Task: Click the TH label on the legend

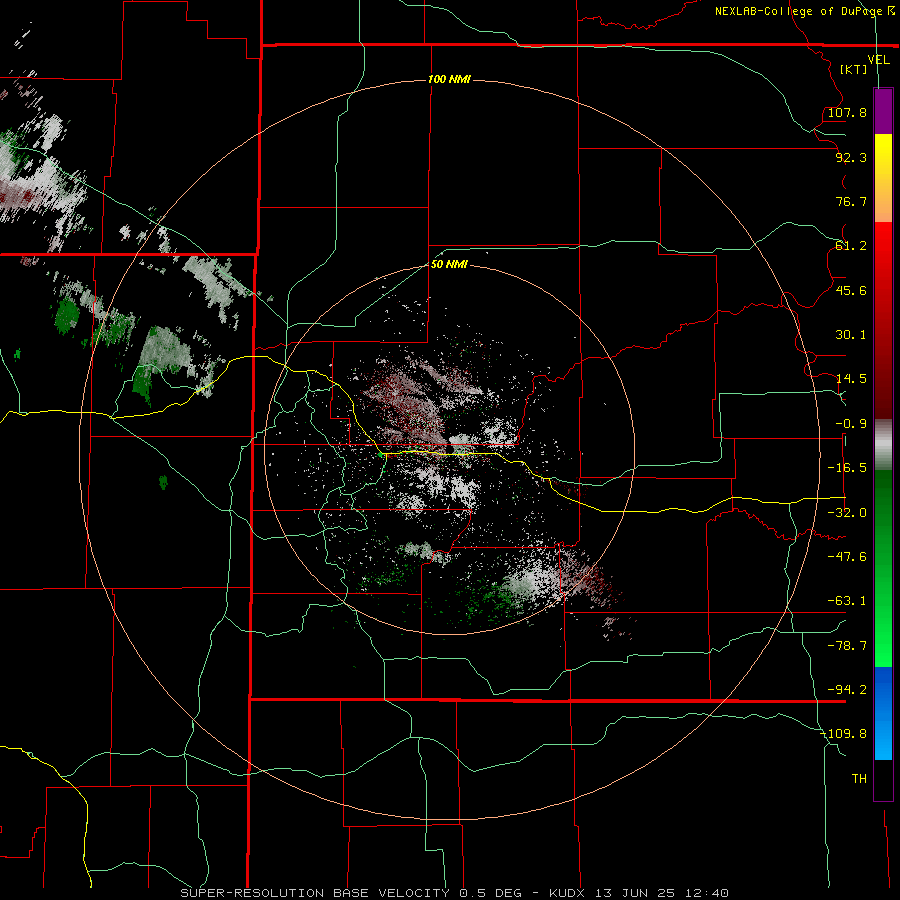Action: tap(859, 779)
